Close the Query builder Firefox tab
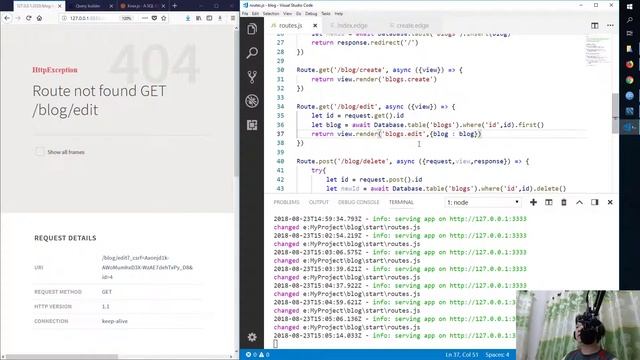The image size is (640, 360). tap(111, 6)
